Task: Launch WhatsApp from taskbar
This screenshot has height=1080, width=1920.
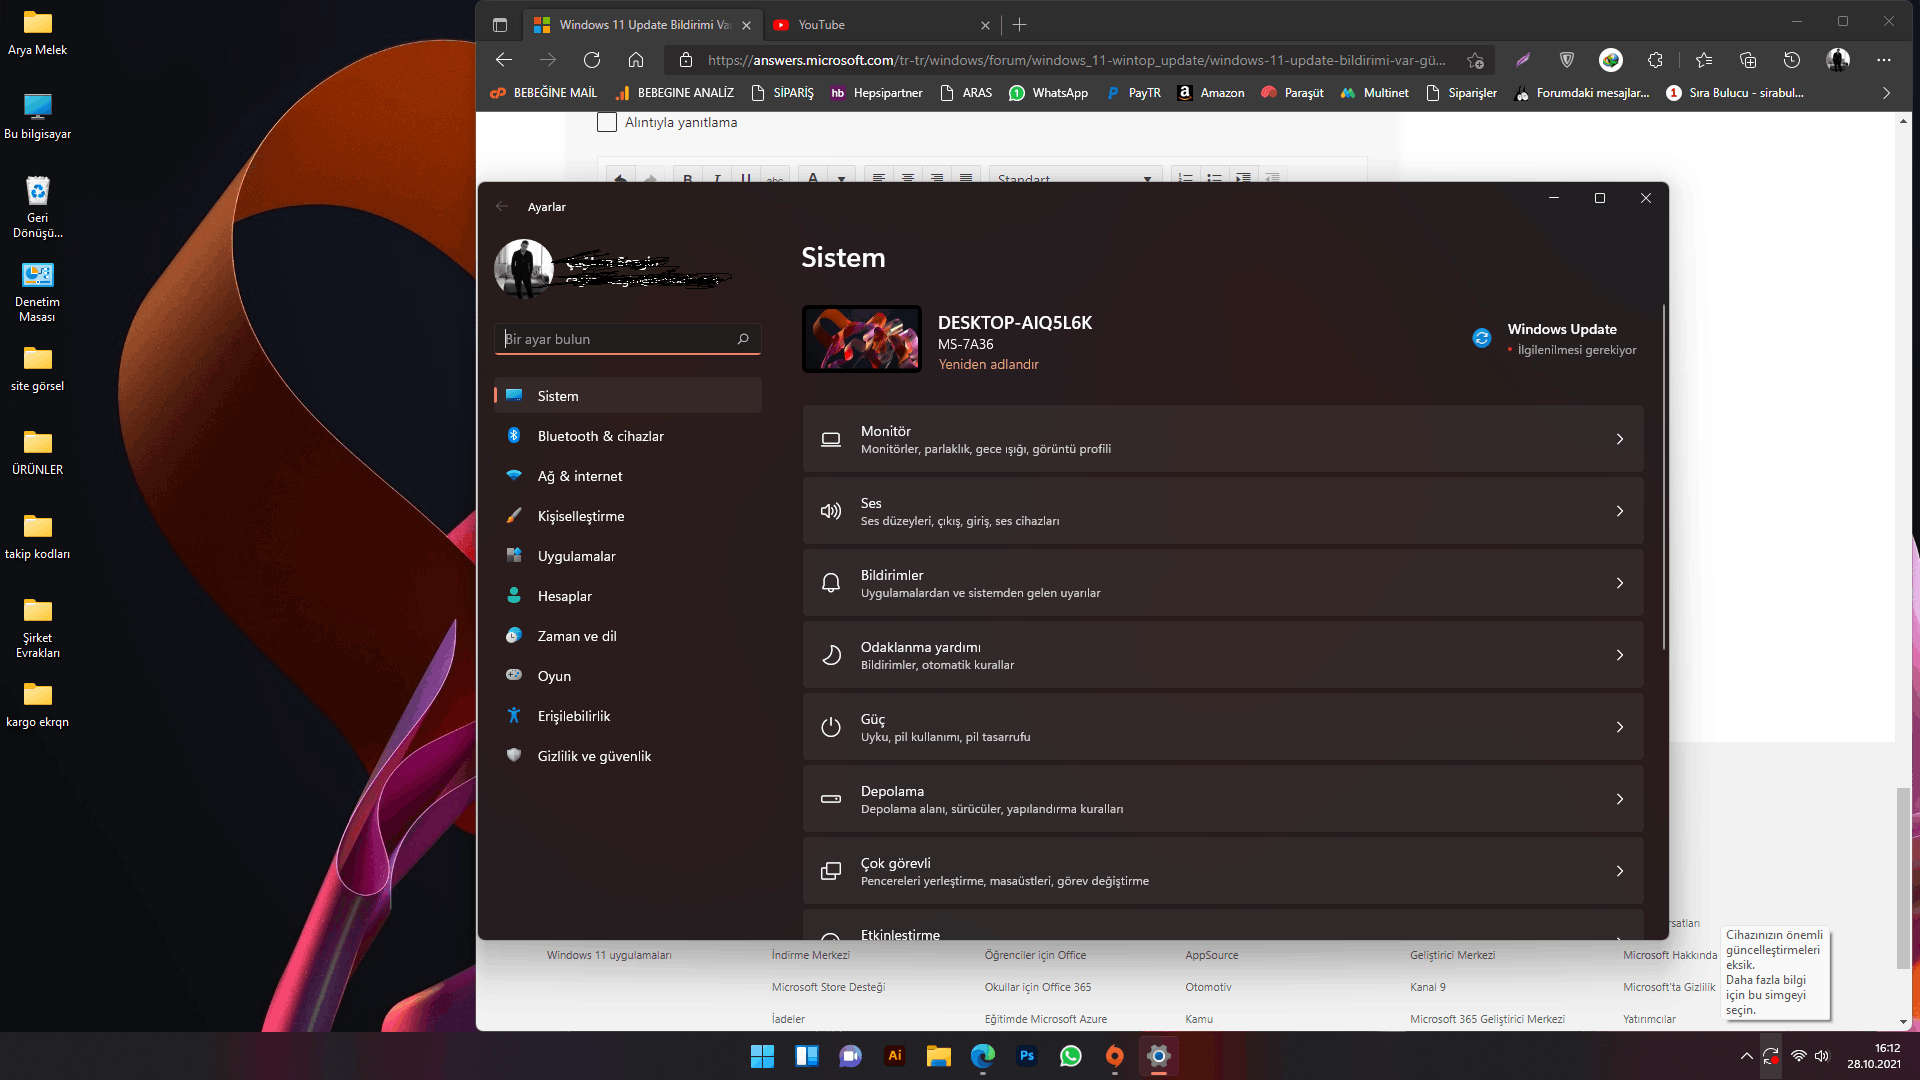Action: [x=1070, y=1056]
